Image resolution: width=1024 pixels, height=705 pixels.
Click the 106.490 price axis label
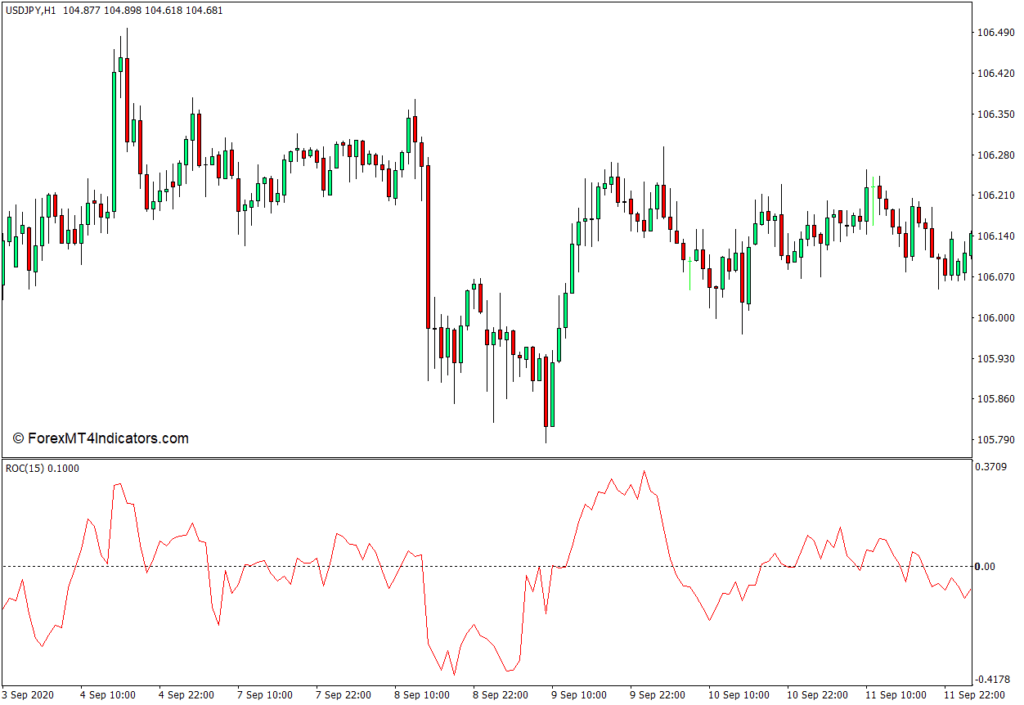tap(993, 33)
